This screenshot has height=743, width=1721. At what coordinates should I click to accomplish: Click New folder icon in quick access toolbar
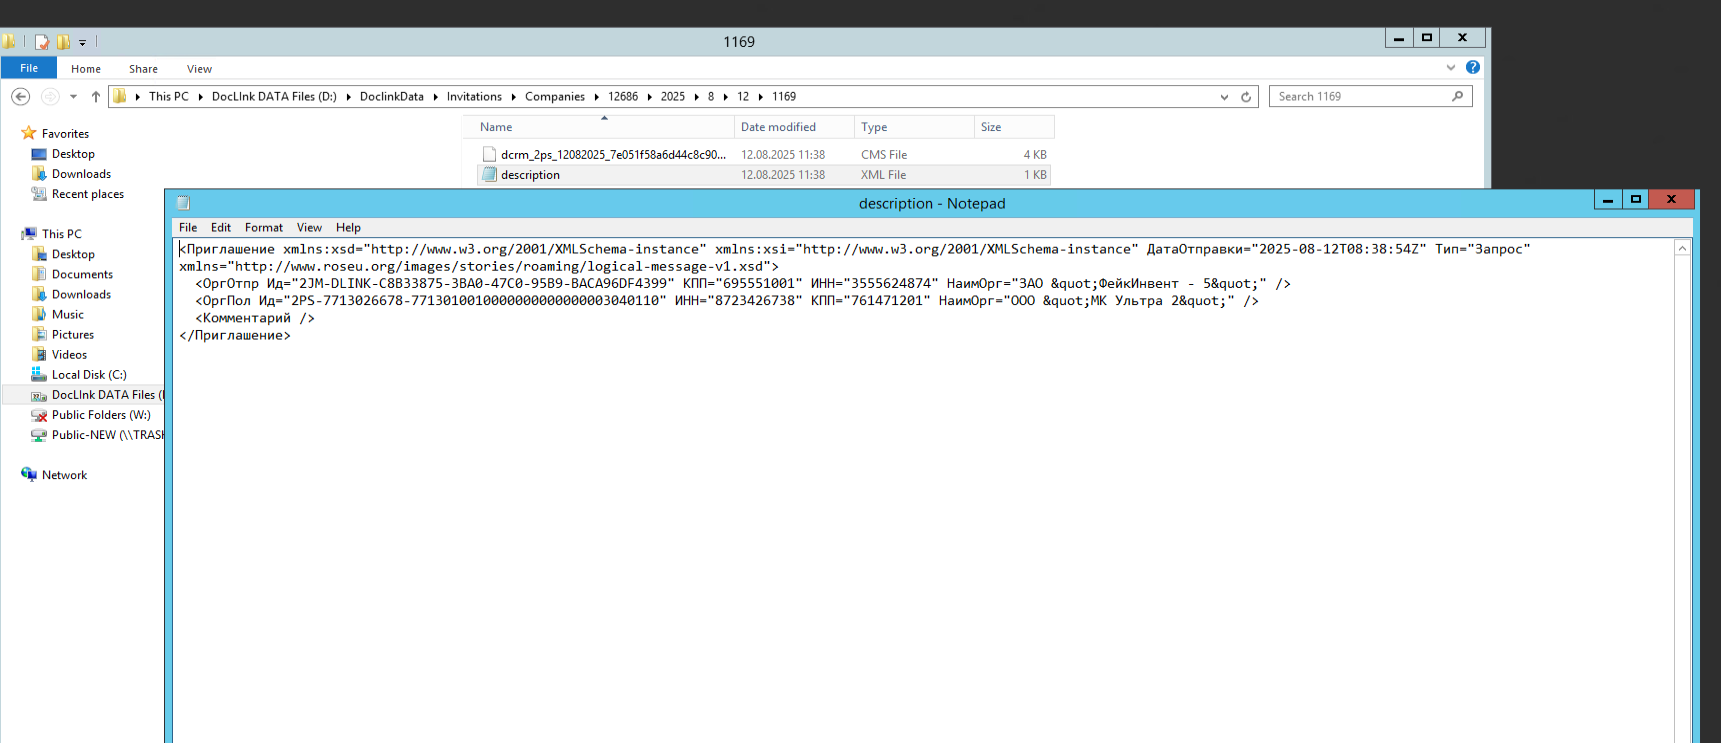(64, 42)
